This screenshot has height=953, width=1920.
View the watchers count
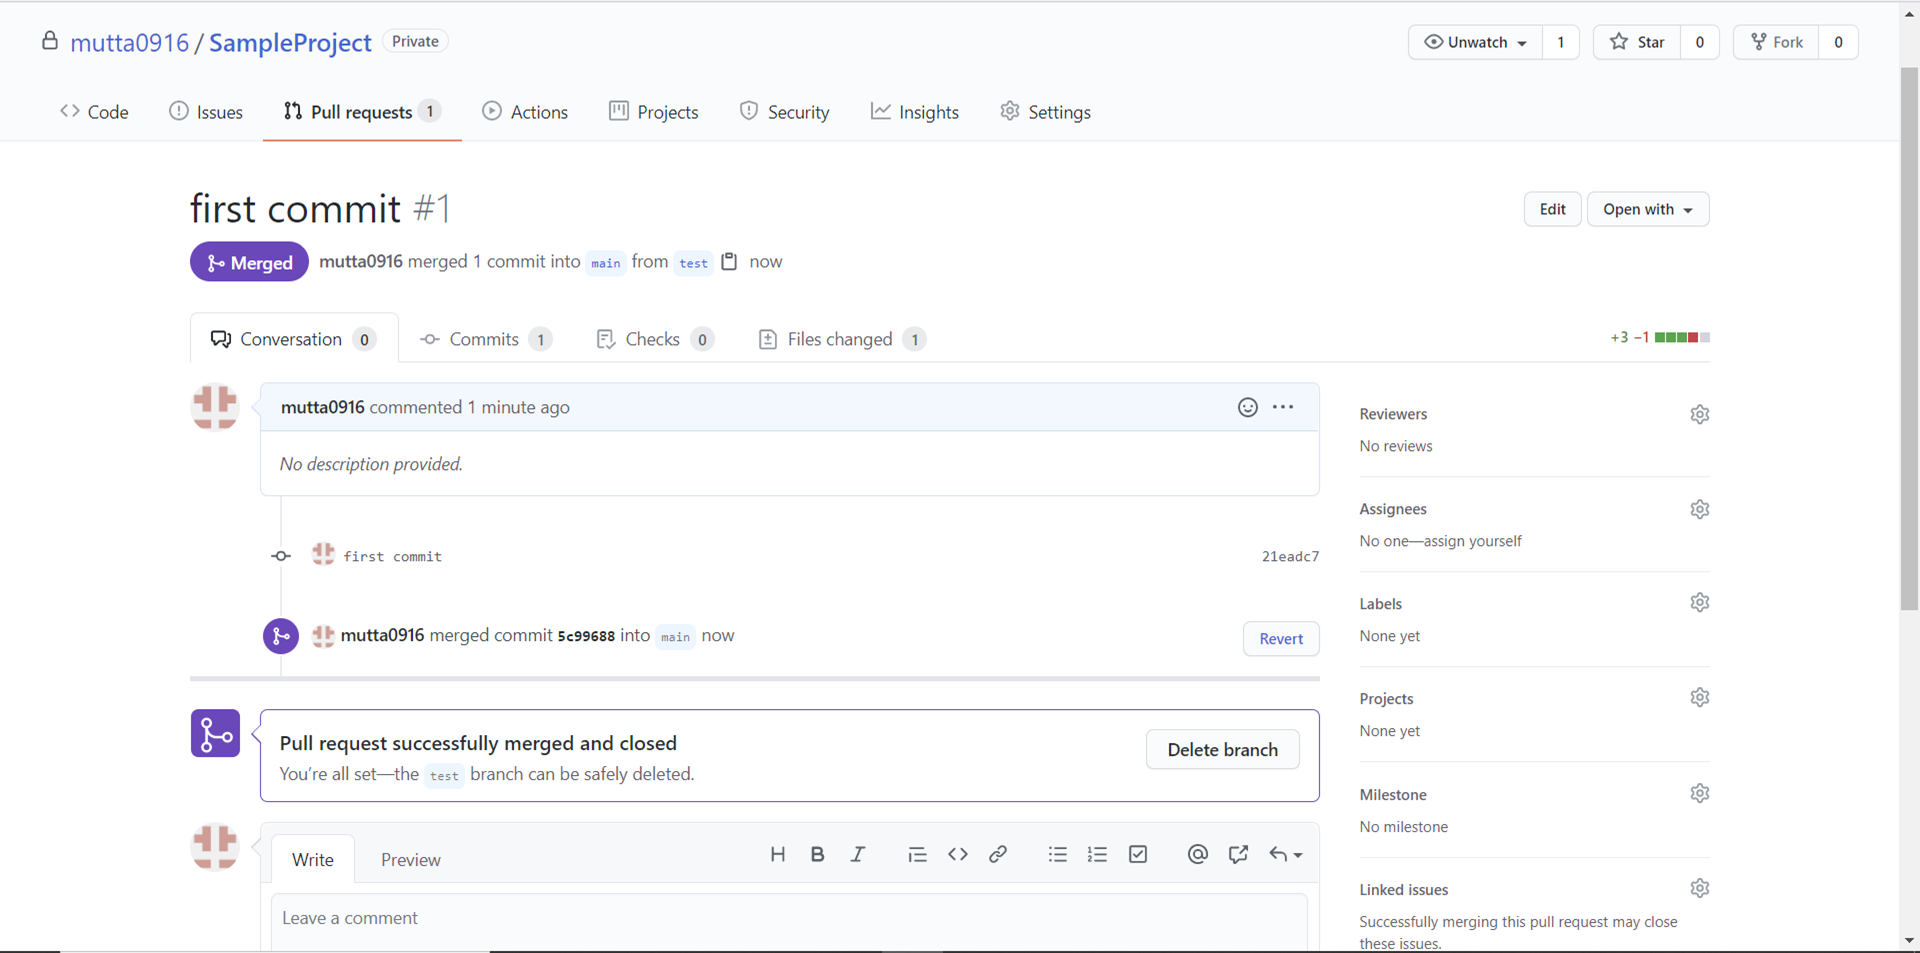tap(1560, 42)
